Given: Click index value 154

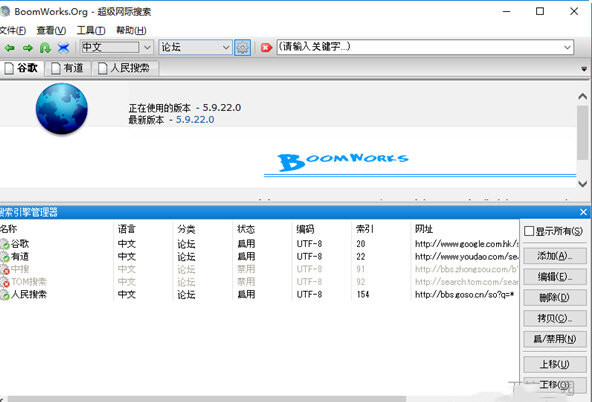Looking at the screenshot, I should point(363,294).
